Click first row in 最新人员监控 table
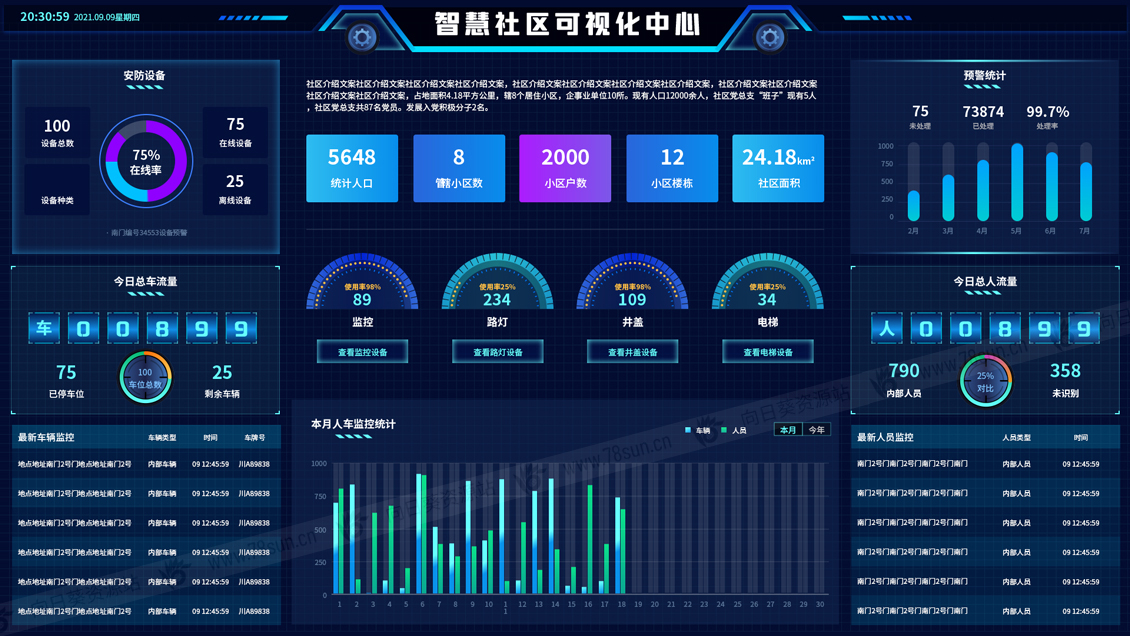This screenshot has width=1130, height=636. point(985,464)
